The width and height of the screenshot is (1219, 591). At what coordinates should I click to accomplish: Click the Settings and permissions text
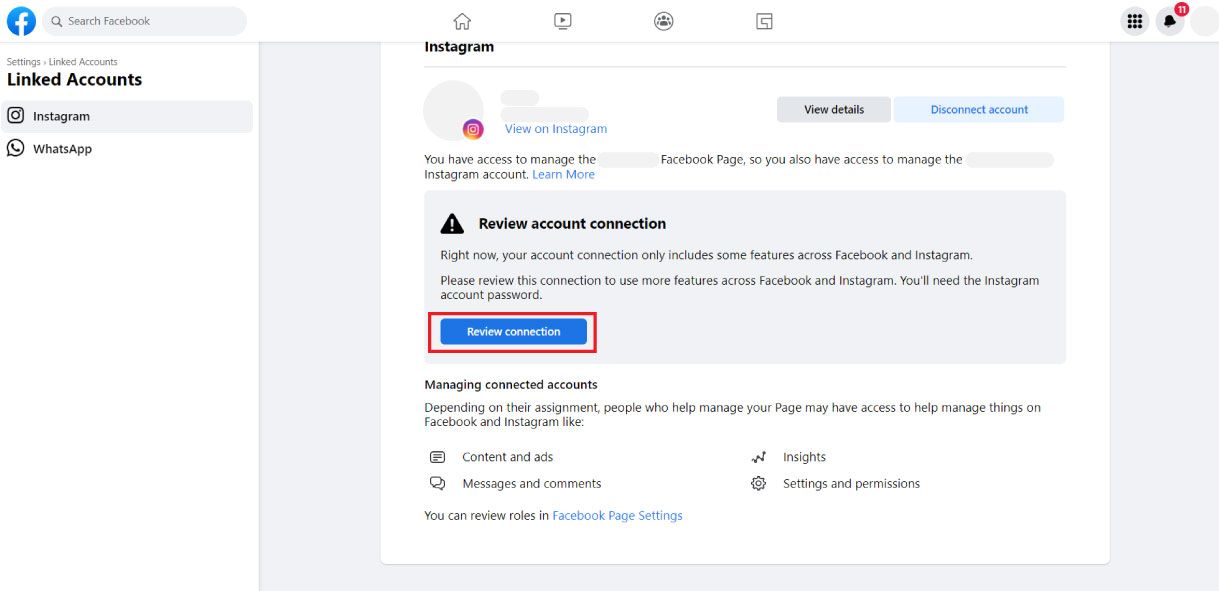(x=851, y=483)
